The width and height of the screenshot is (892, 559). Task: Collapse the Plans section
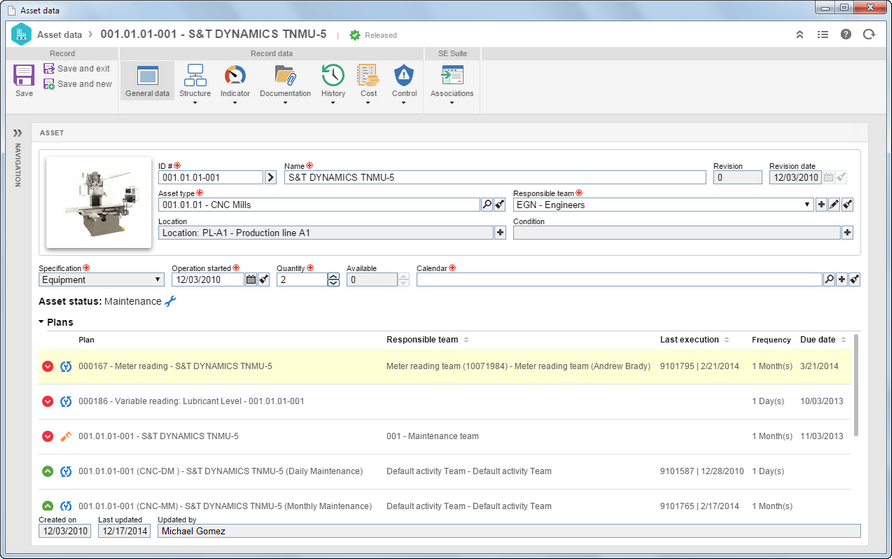click(41, 322)
